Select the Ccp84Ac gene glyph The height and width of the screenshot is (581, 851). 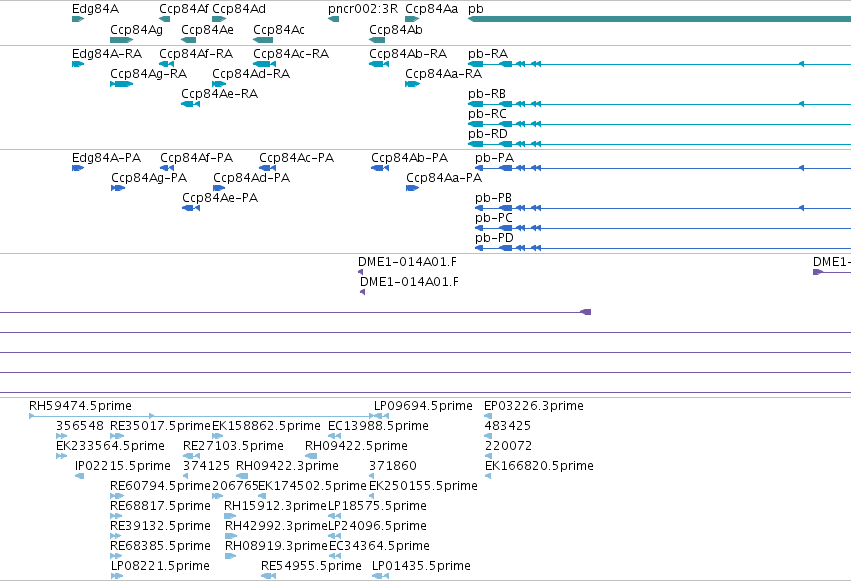coord(263,40)
